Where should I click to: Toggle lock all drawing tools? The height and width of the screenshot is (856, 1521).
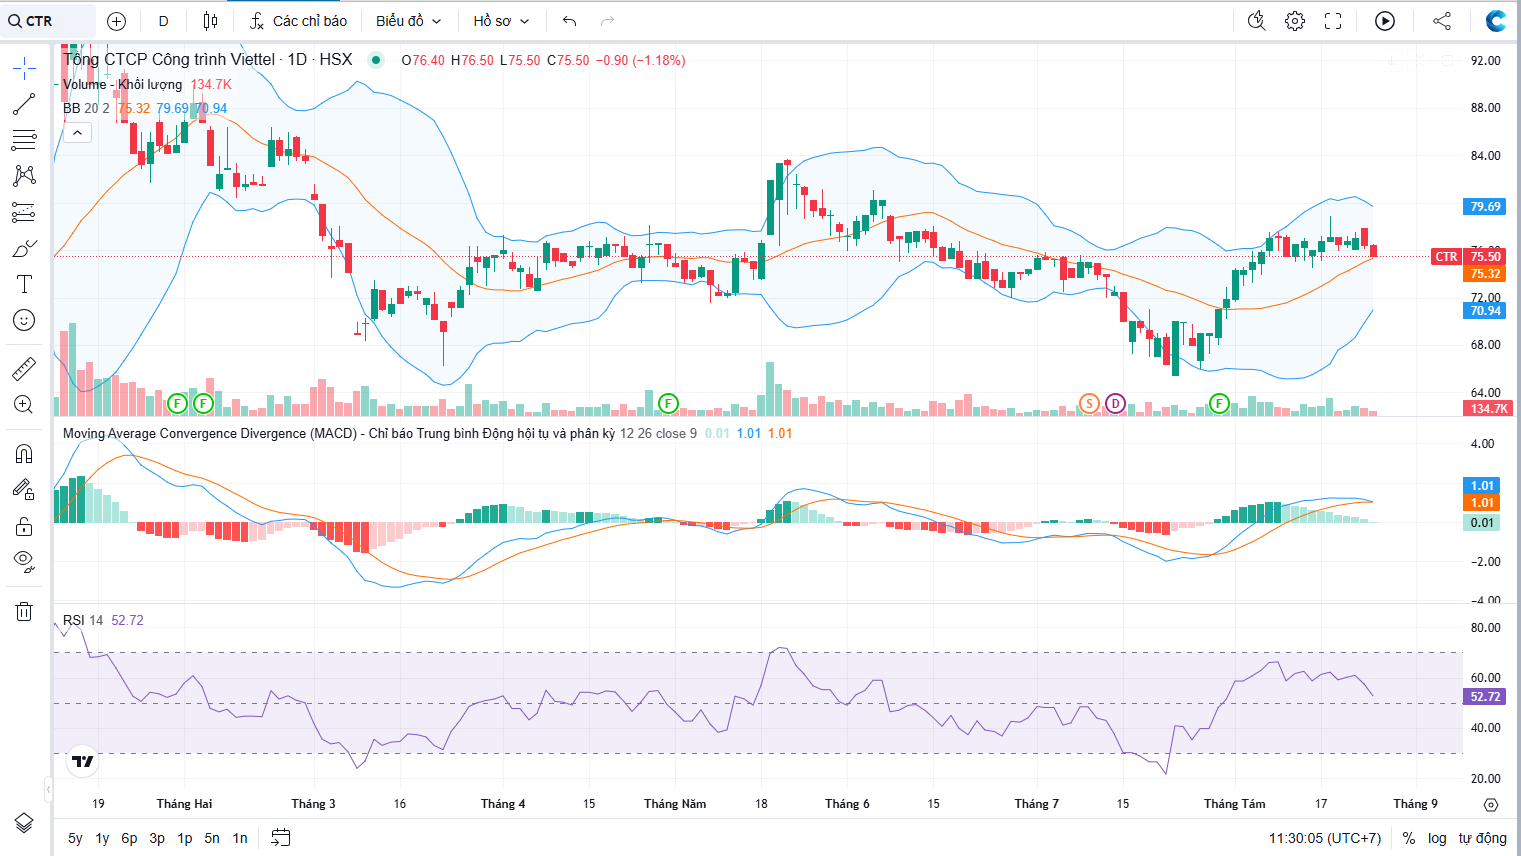pyautogui.click(x=24, y=526)
